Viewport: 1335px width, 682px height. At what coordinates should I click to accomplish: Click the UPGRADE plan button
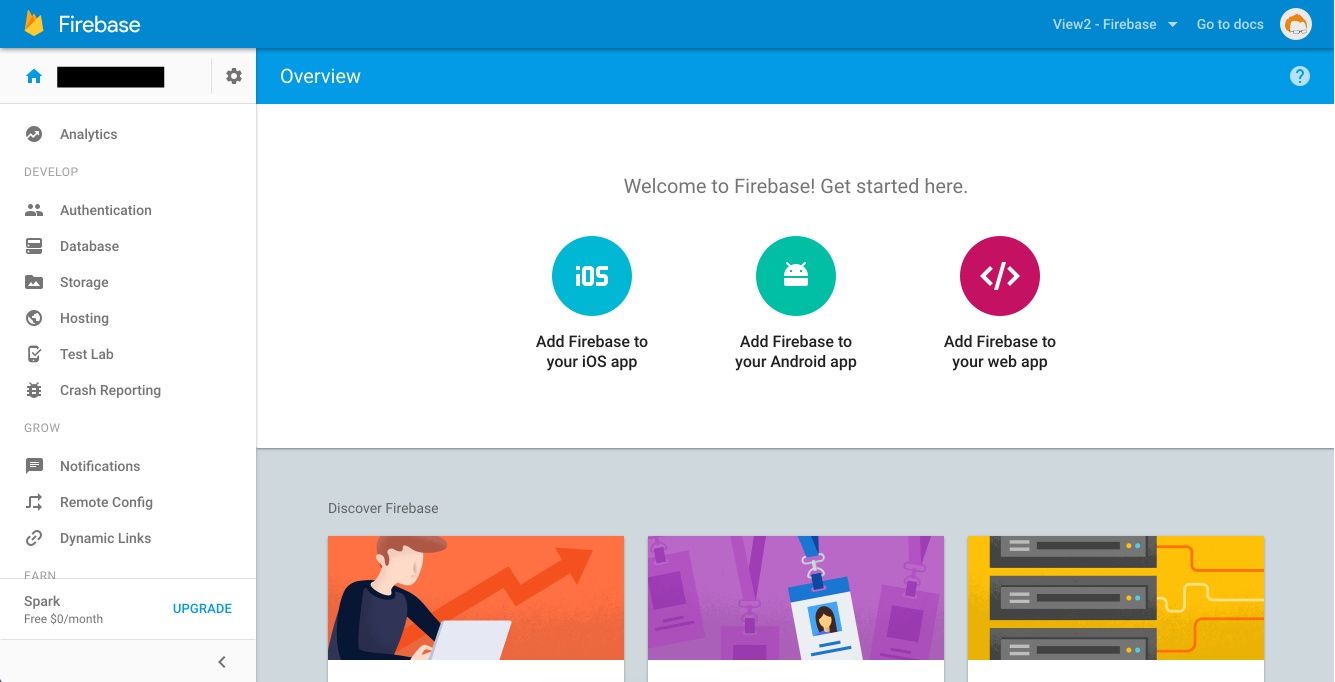(202, 608)
